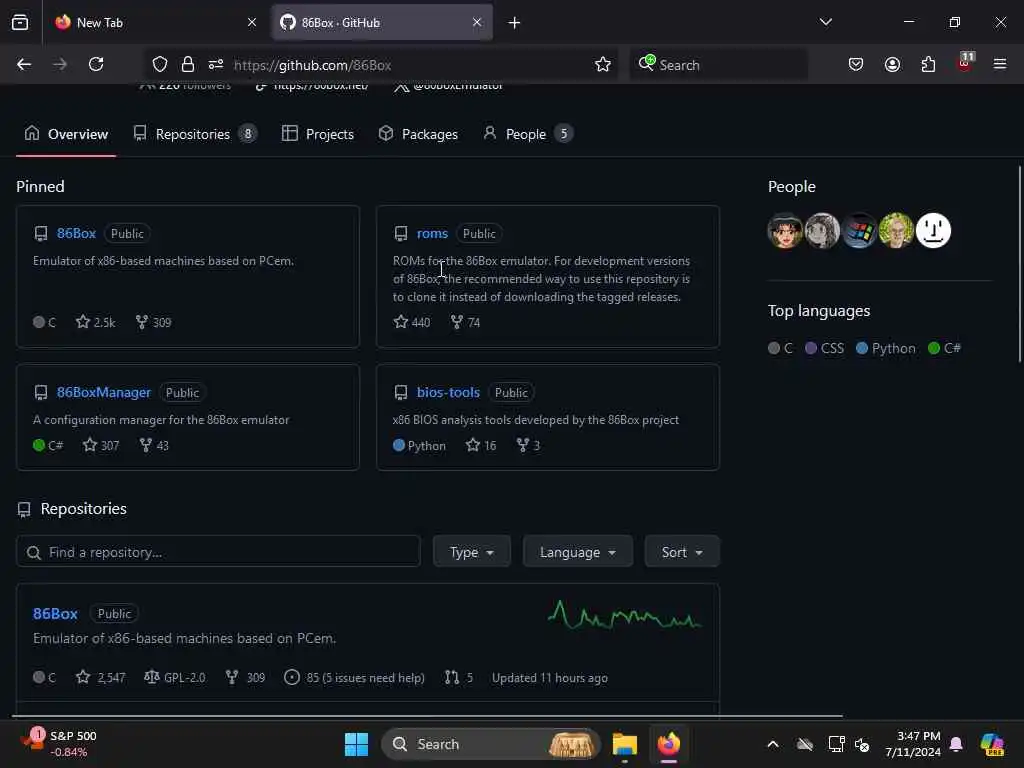
Task: Open the notification bell in system tray
Action: 956,744
